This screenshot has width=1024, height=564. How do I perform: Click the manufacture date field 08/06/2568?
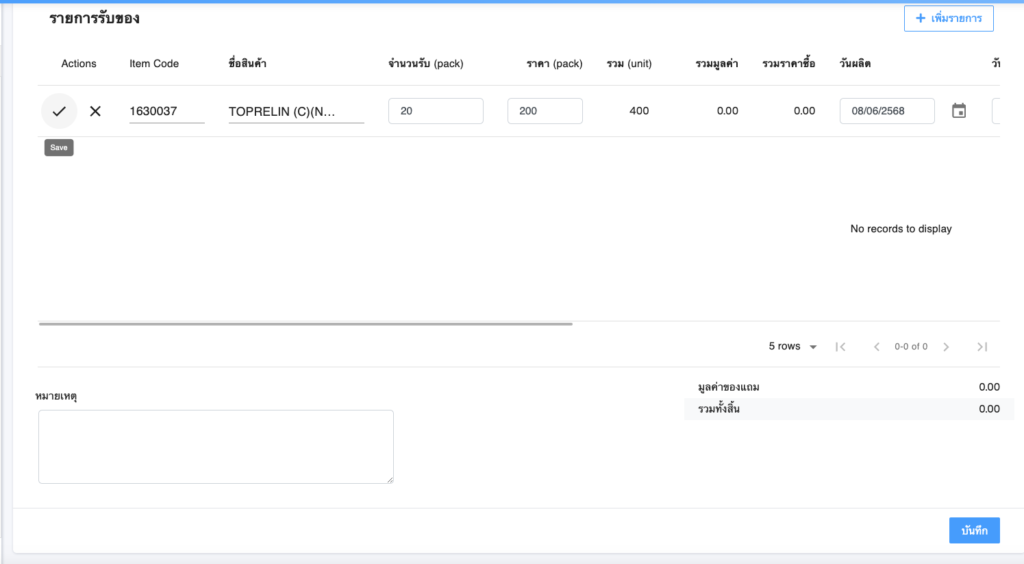pyautogui.click(x=886, y=111)
